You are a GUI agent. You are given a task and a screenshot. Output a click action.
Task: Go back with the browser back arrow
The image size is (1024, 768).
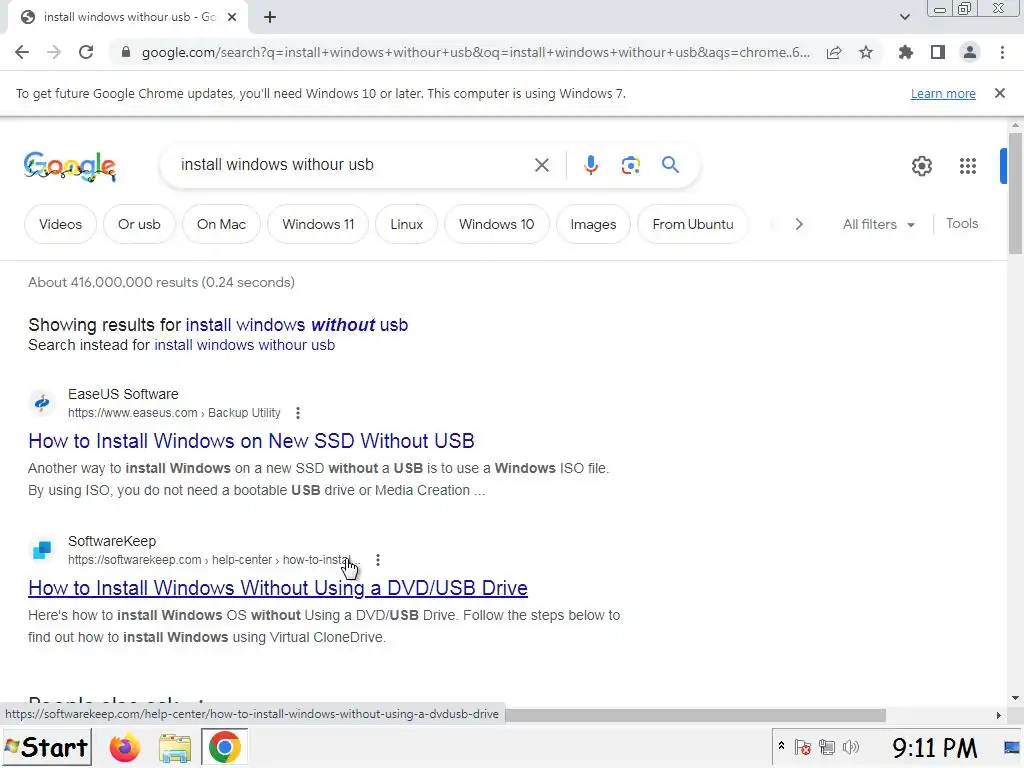click(22, 52)
